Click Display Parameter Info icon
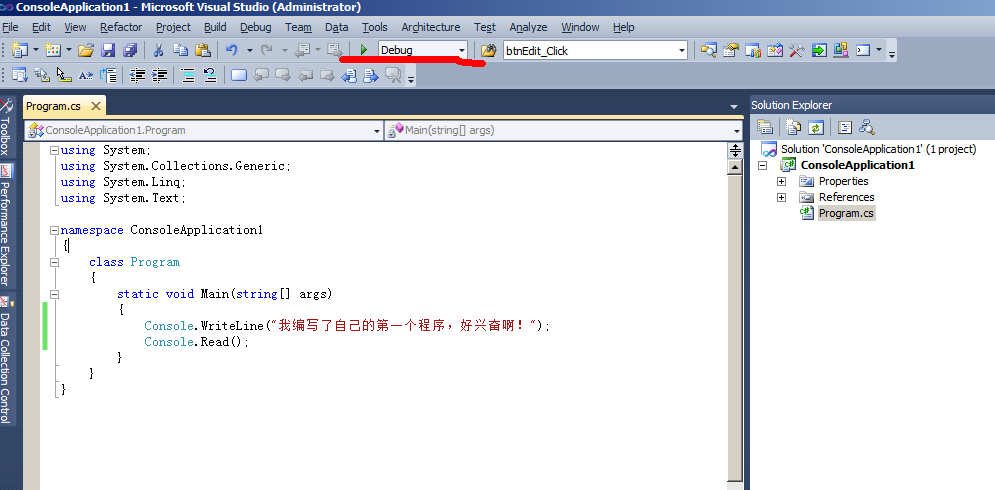This screenshot has width=995, height=490. tap(42, 76)
